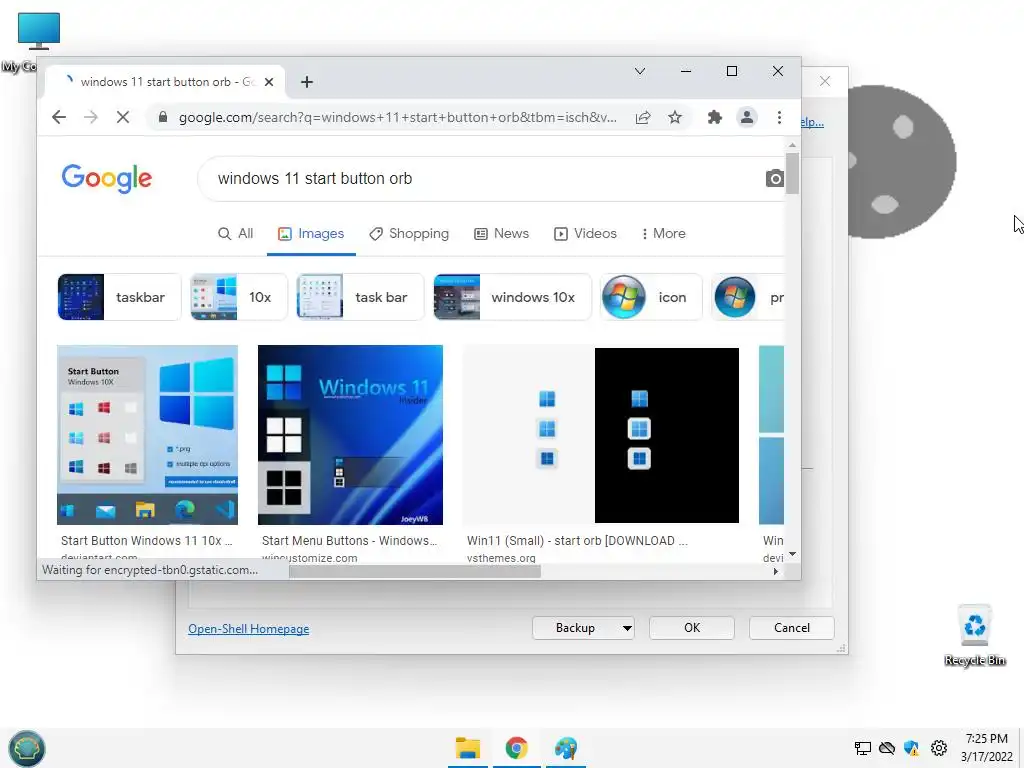The width and height of the screenshot is (1024, 768).
Task: Cancel the Open-Shell settings dialog
Action: [792, 628]
